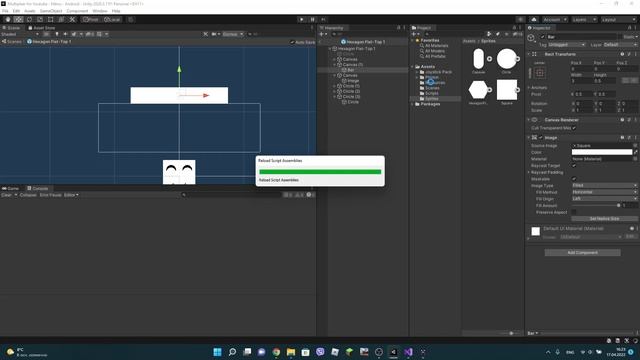Toggle the Auto Save checkbox
This screenshot has width=640, height=360.
292,42
